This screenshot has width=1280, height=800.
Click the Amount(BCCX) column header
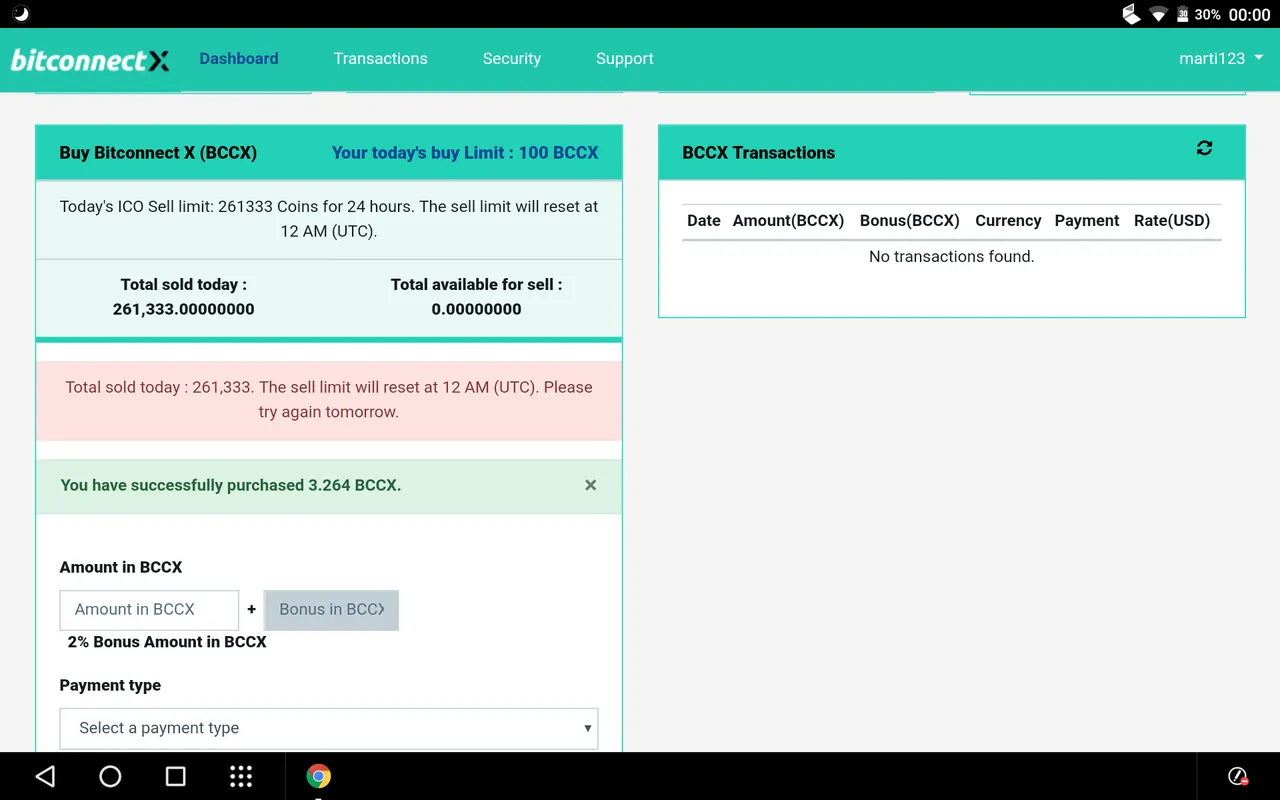coord(788,221)
